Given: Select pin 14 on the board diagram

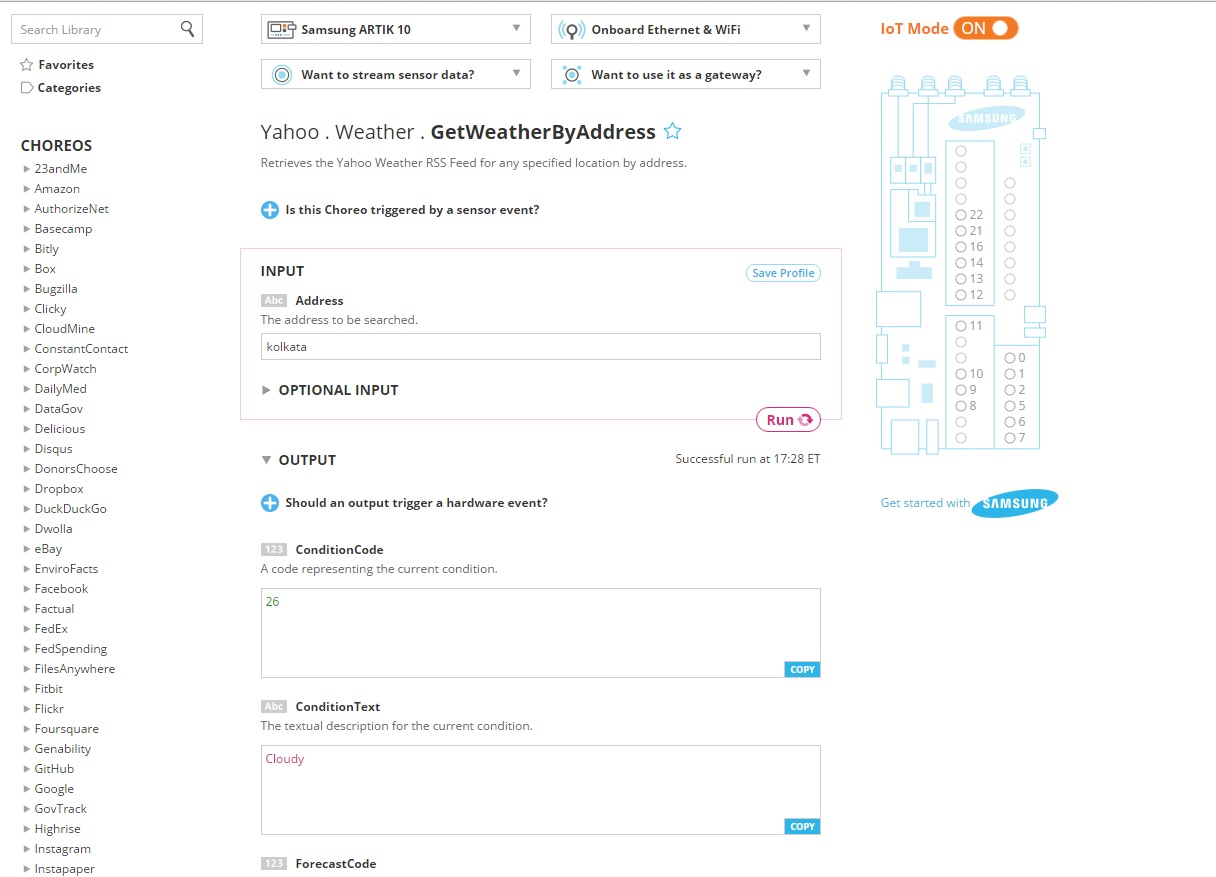Looking at the screenshot, I should (x=961, y=263).
